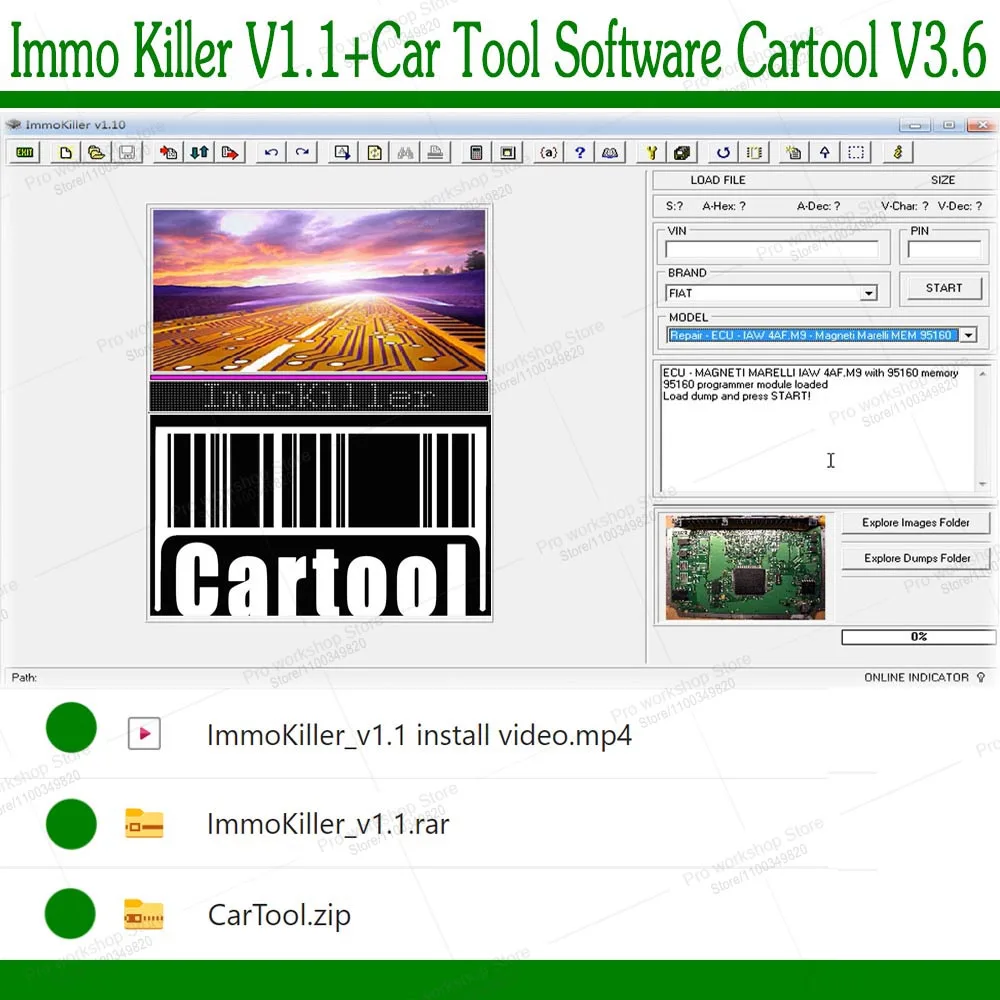Click the binoculars find icon
This screenshot has height=1000, width=1000.
tap(405, 152)
